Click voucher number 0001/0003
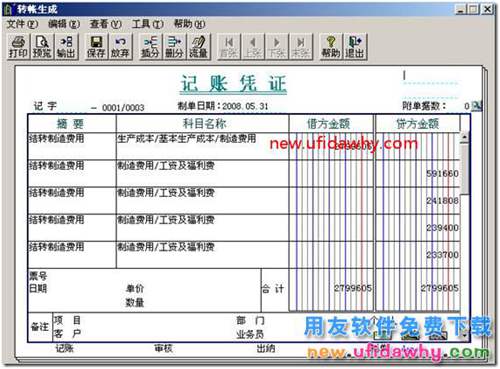500x369 pixels. coord(123,108)
